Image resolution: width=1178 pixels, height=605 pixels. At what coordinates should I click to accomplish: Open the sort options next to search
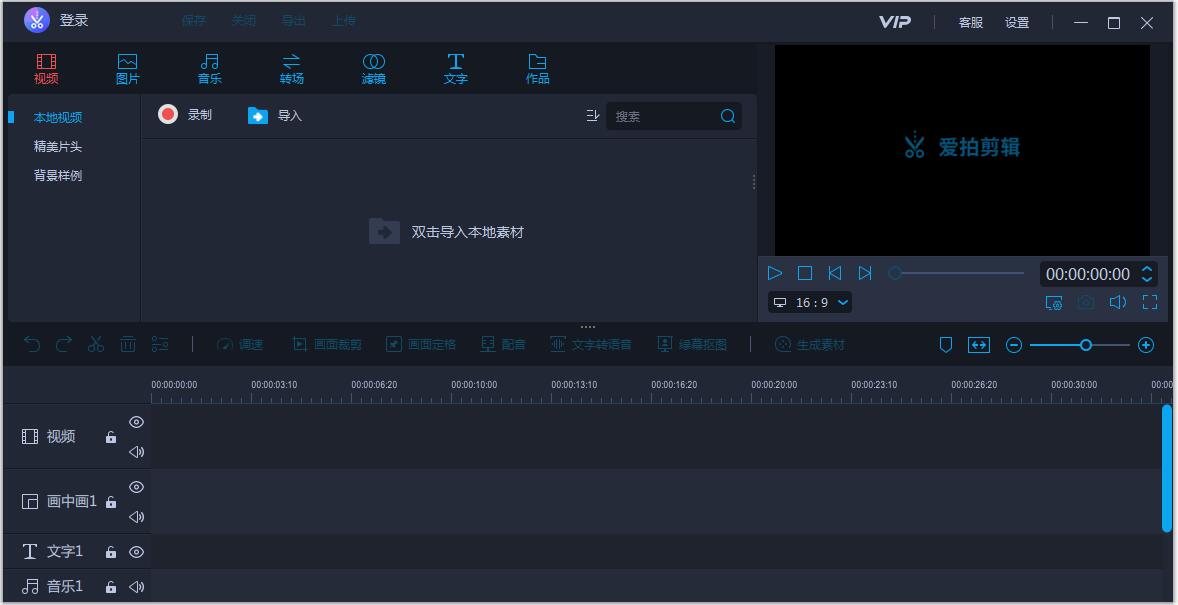(592, 115)
